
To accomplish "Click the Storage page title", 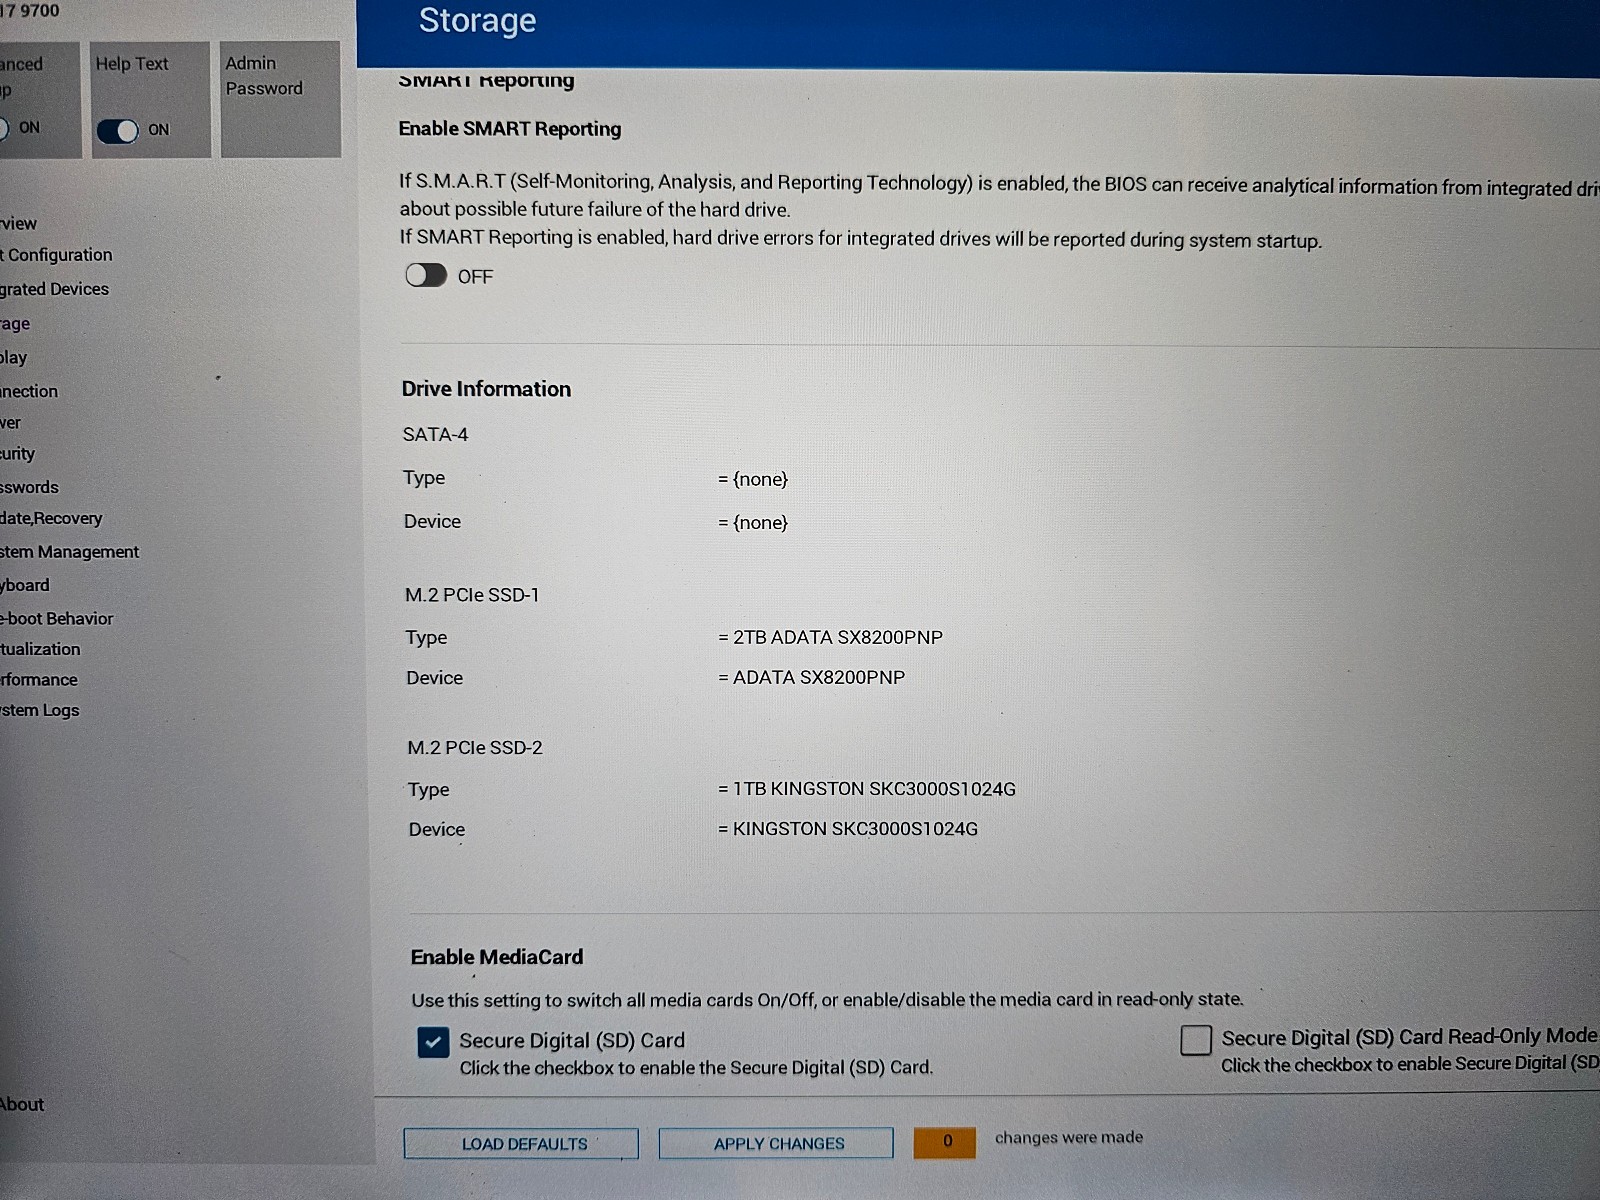I will click(x=477, y=20).
